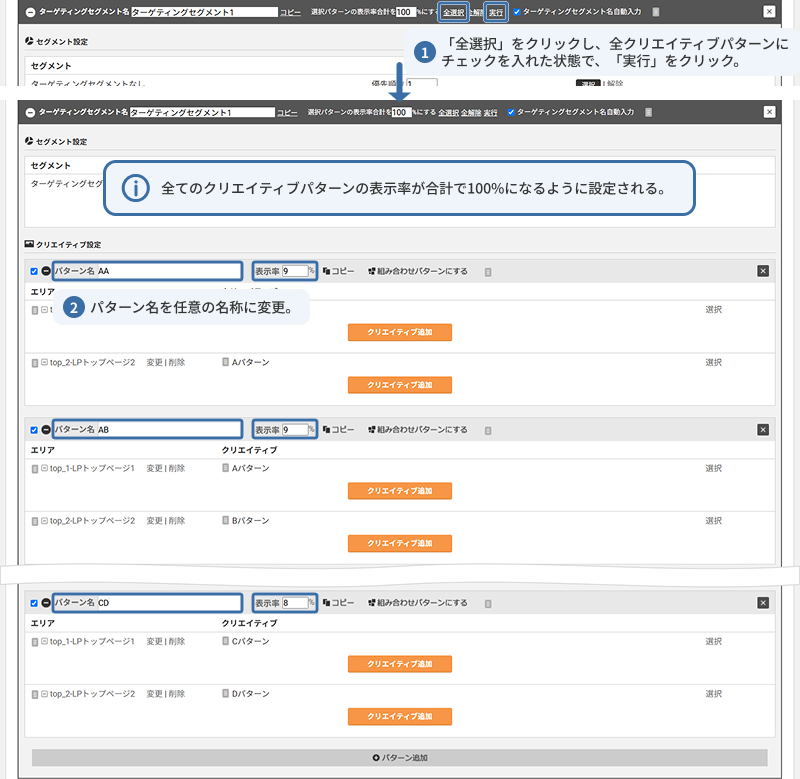Image resolution: width=800 pixels, height=779 pixels.
Task: Collapse top_2-LPトップページ2 row in pattern AB
Action: pos(44,520)
